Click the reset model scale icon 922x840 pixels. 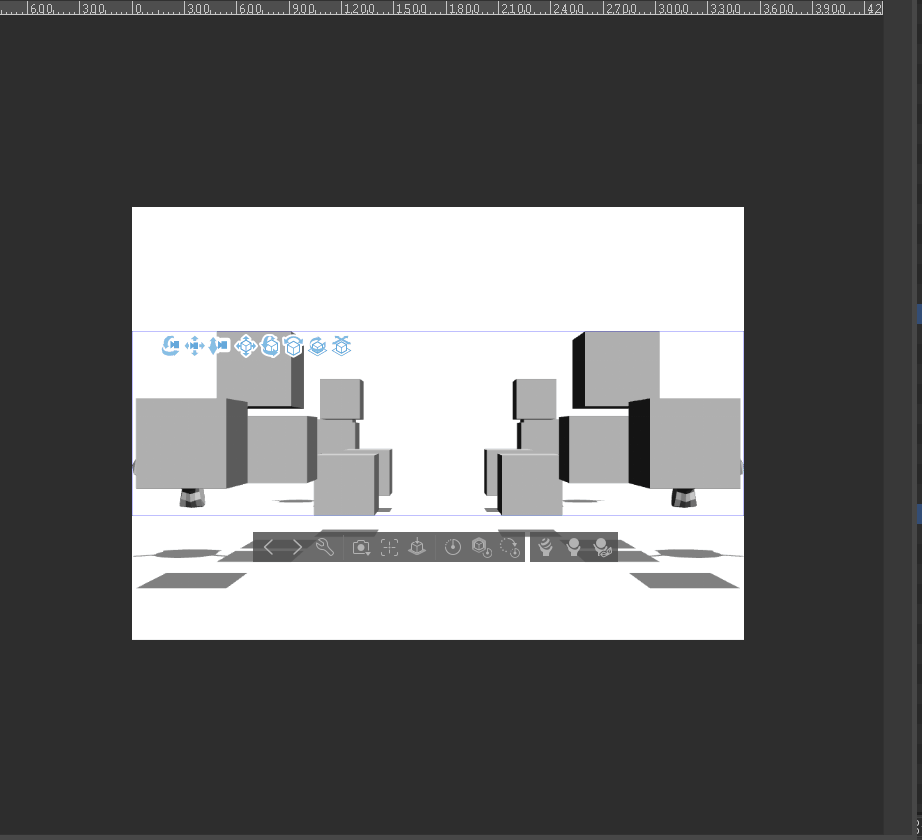453,547
